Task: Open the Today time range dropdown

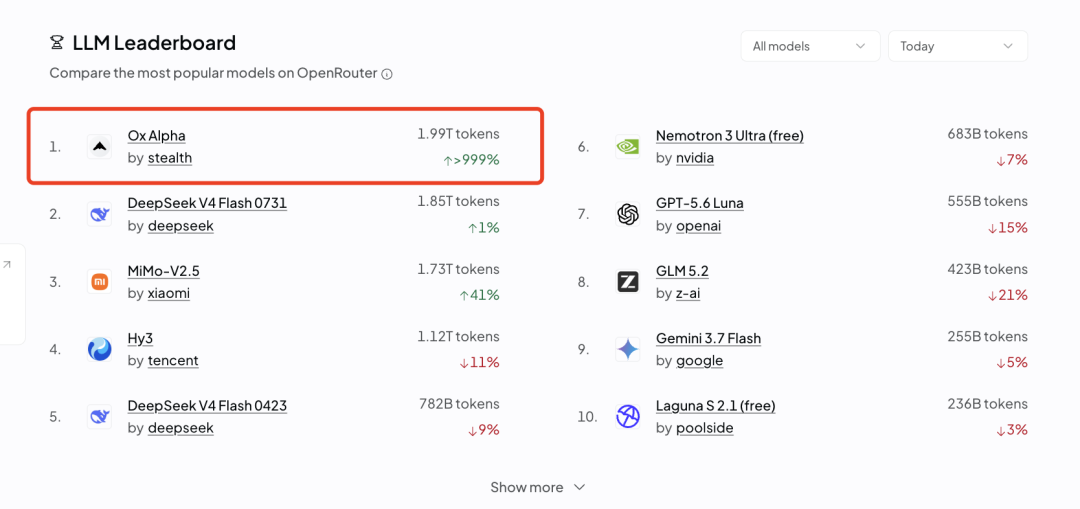Action: 958,46
